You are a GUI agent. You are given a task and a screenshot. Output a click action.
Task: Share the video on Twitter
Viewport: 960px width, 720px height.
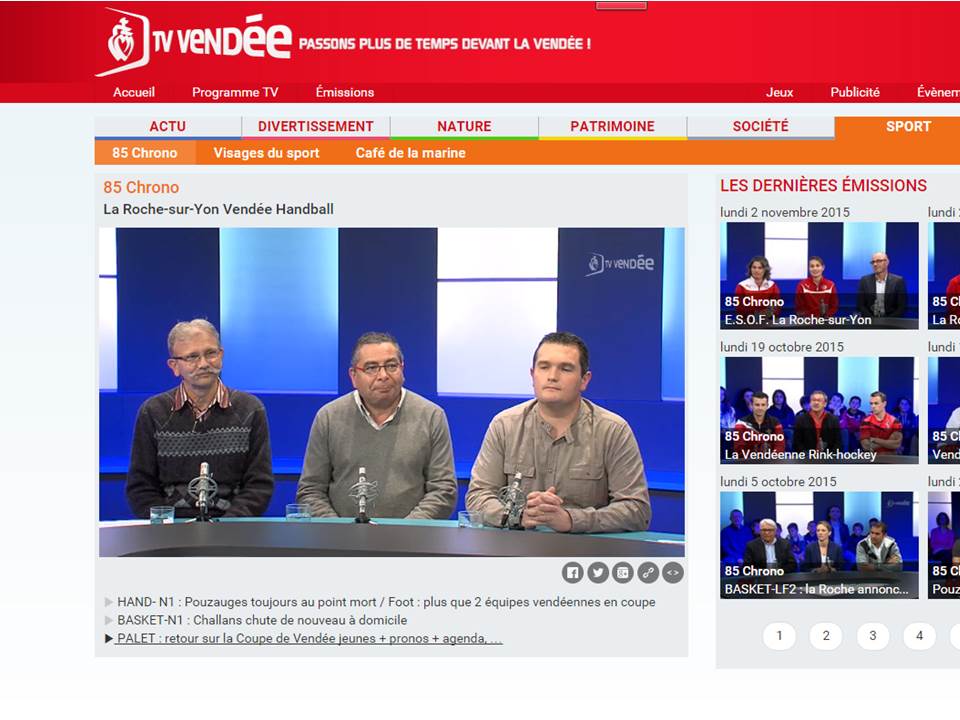pos(598,573)
